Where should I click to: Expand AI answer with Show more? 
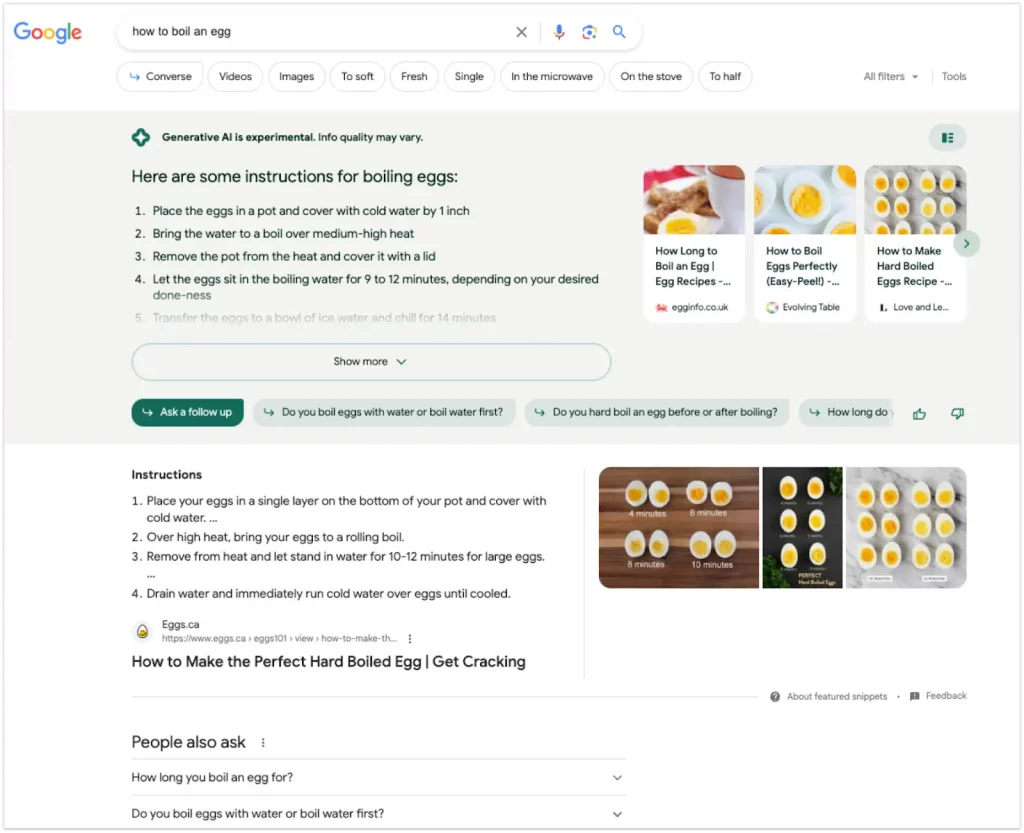(371, 362)
